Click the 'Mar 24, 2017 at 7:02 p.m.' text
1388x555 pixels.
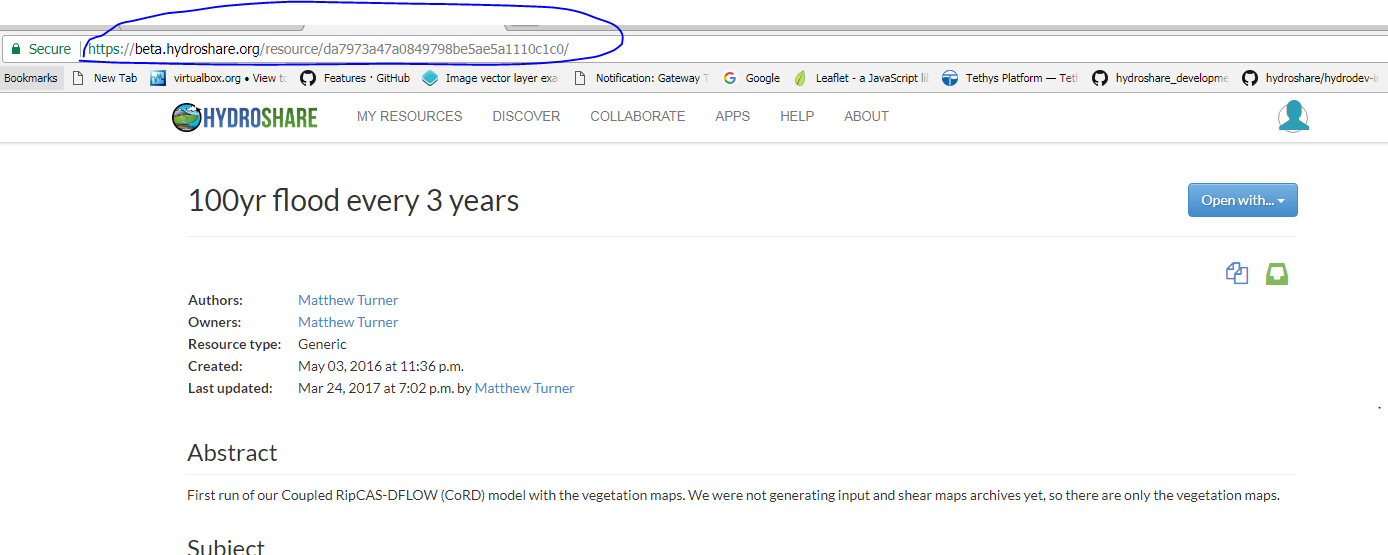coord(376,388)
